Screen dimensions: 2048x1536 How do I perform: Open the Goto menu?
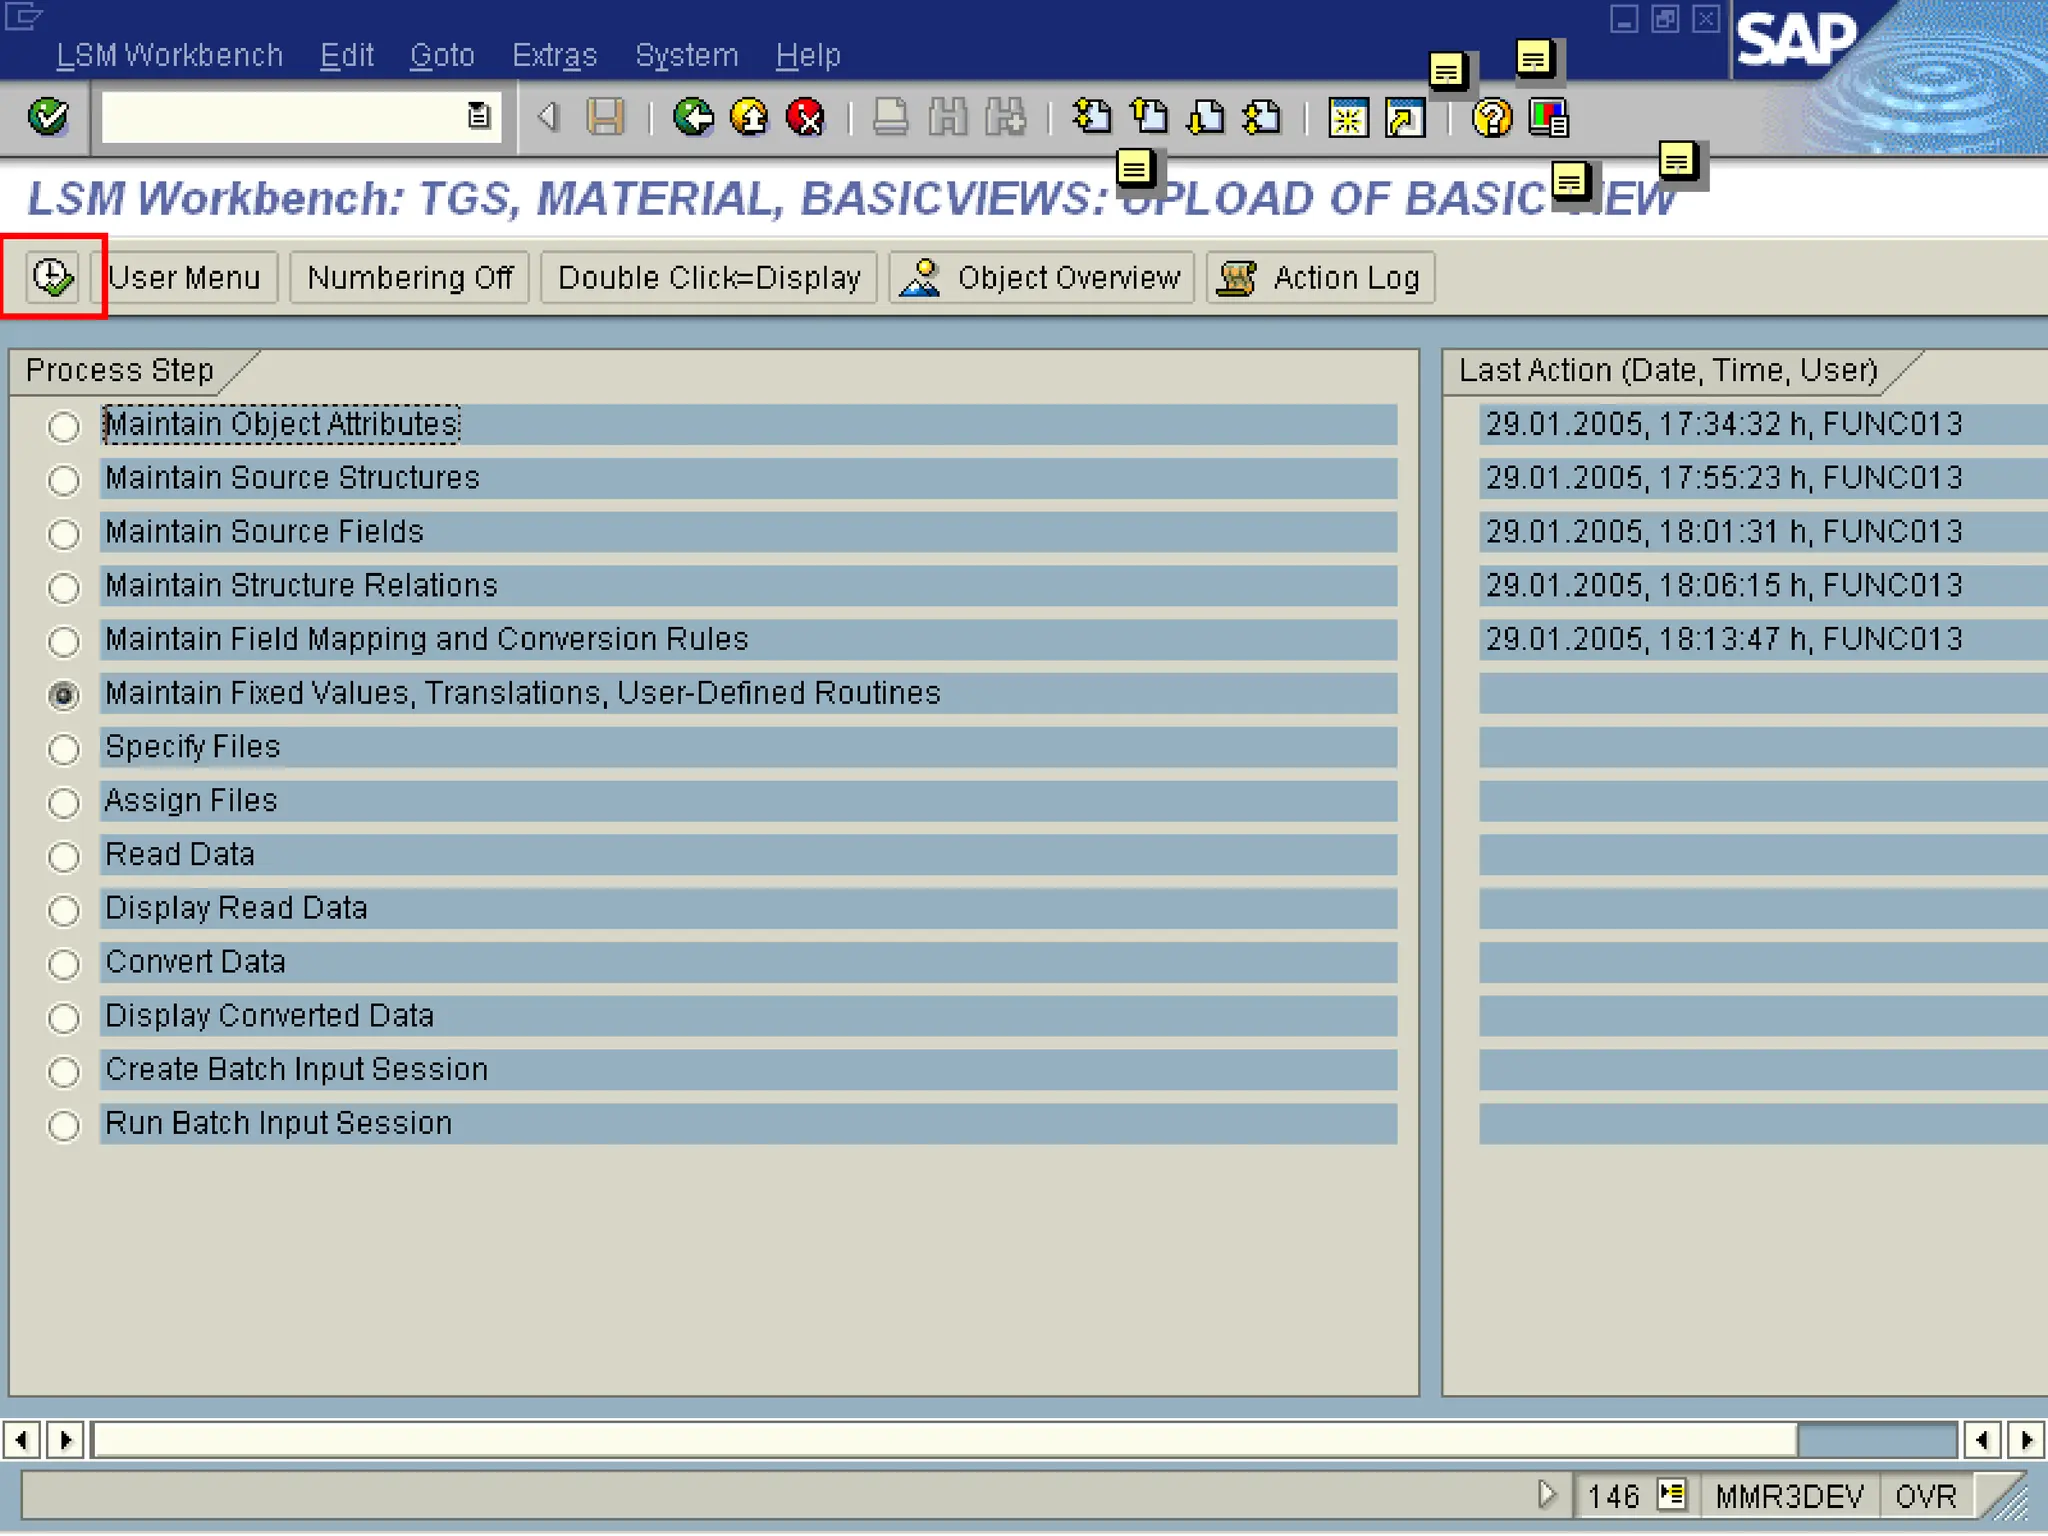tap(442, 55)
